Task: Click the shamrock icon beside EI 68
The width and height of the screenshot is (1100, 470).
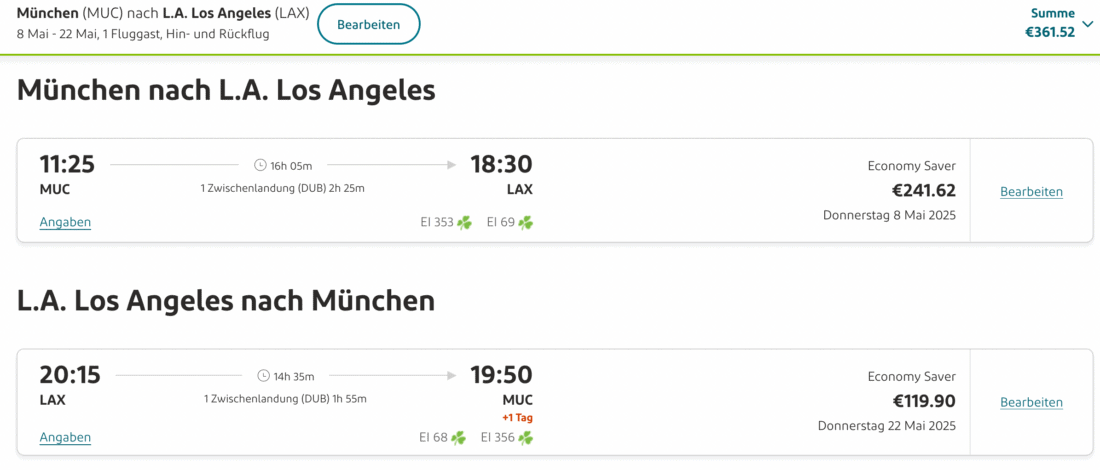Action: (458, 437)
